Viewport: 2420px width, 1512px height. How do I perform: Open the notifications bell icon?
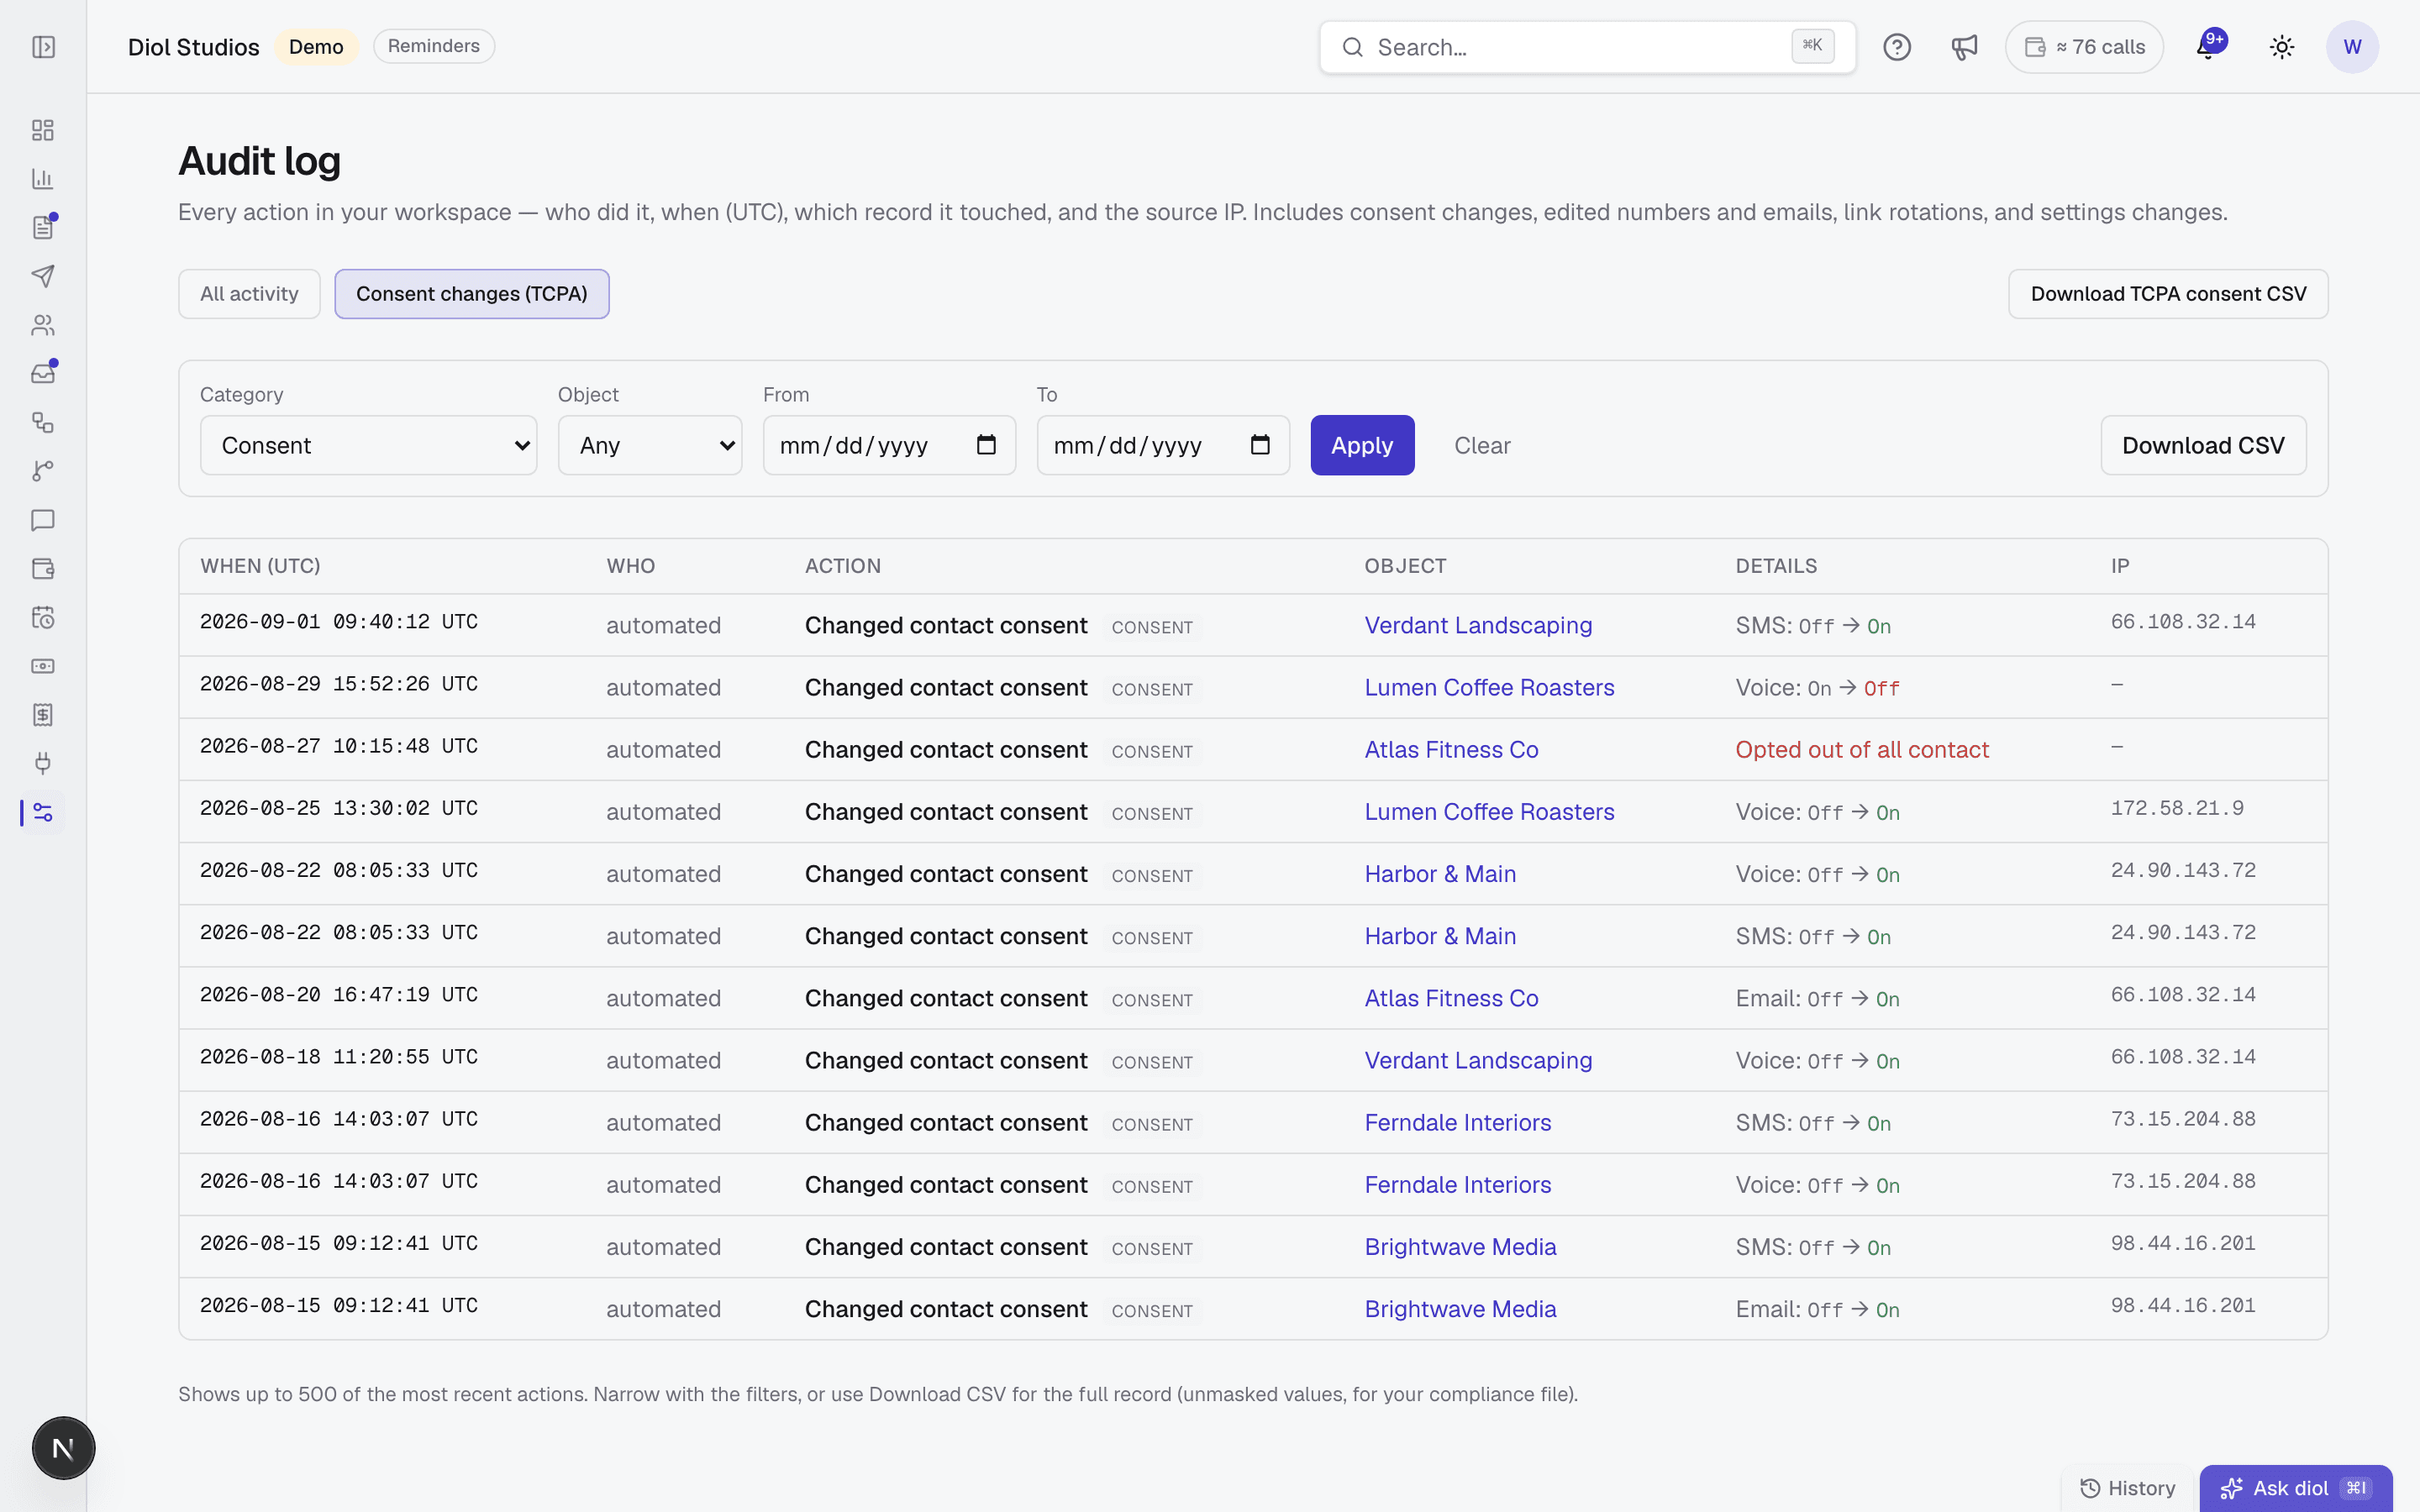[x=2208, y=47]
